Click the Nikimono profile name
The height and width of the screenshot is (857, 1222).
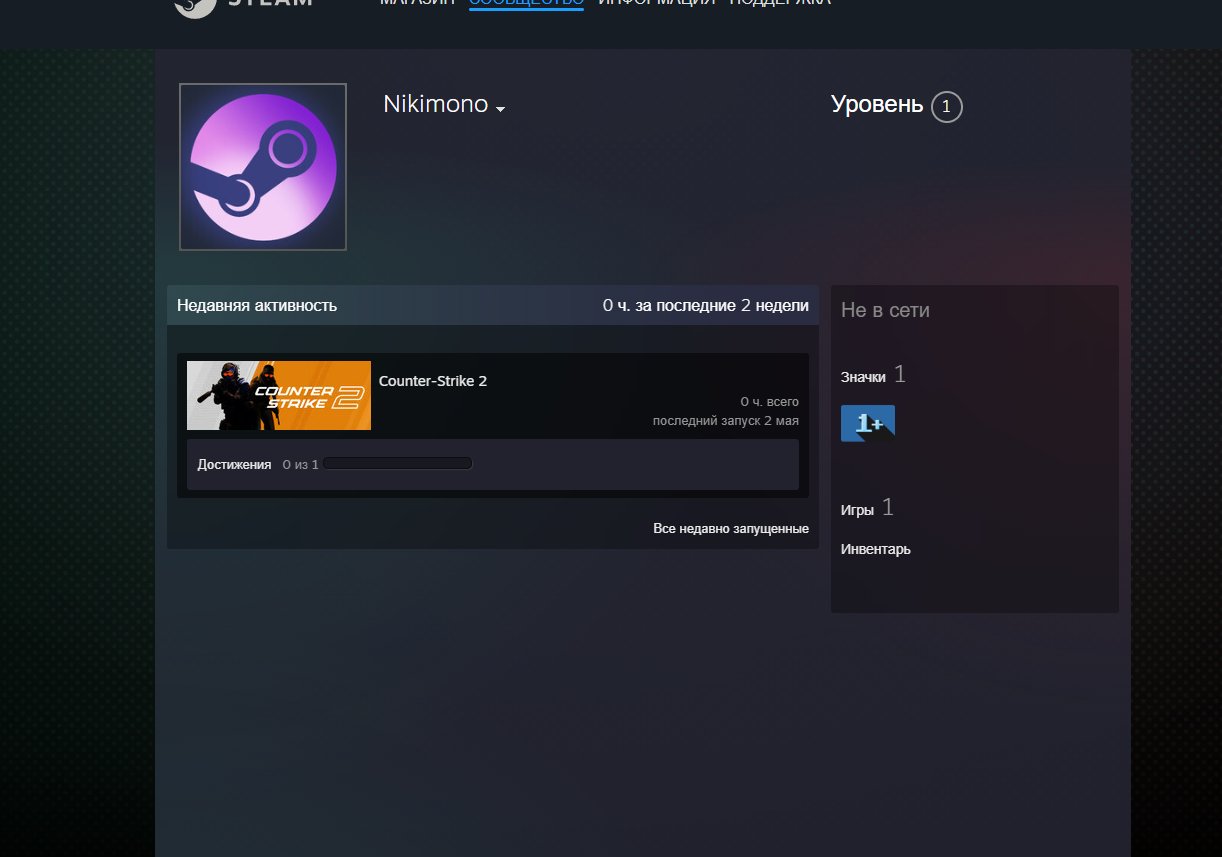click(x=436, y=104)
